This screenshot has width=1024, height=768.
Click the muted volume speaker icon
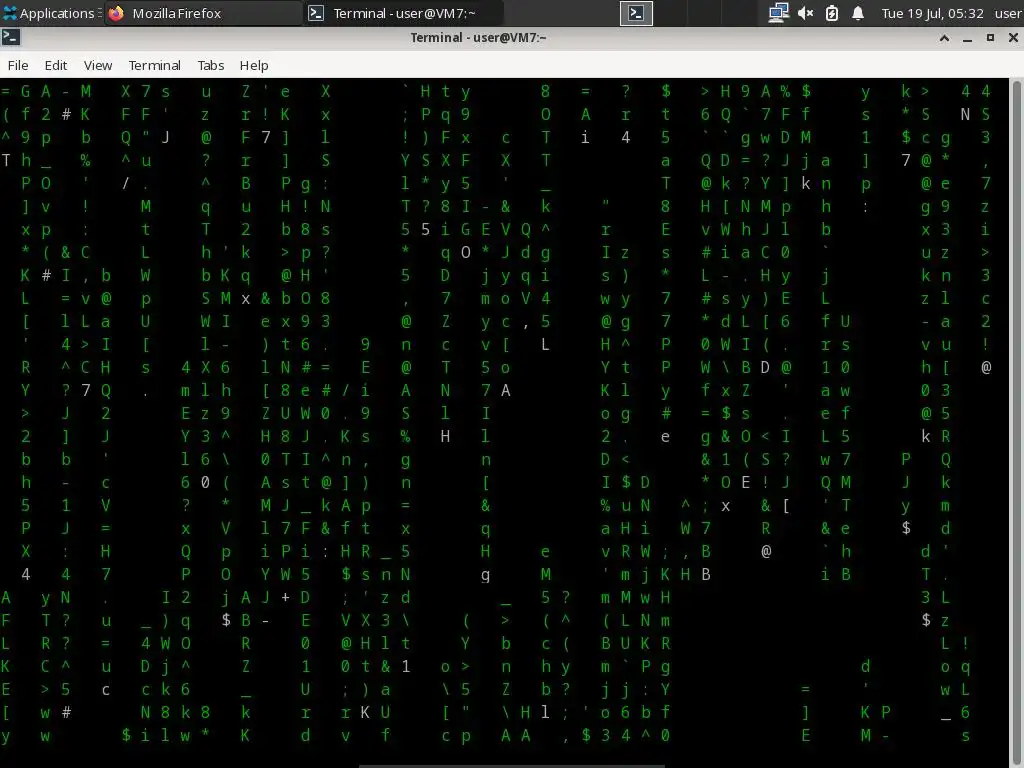[805, 13]
